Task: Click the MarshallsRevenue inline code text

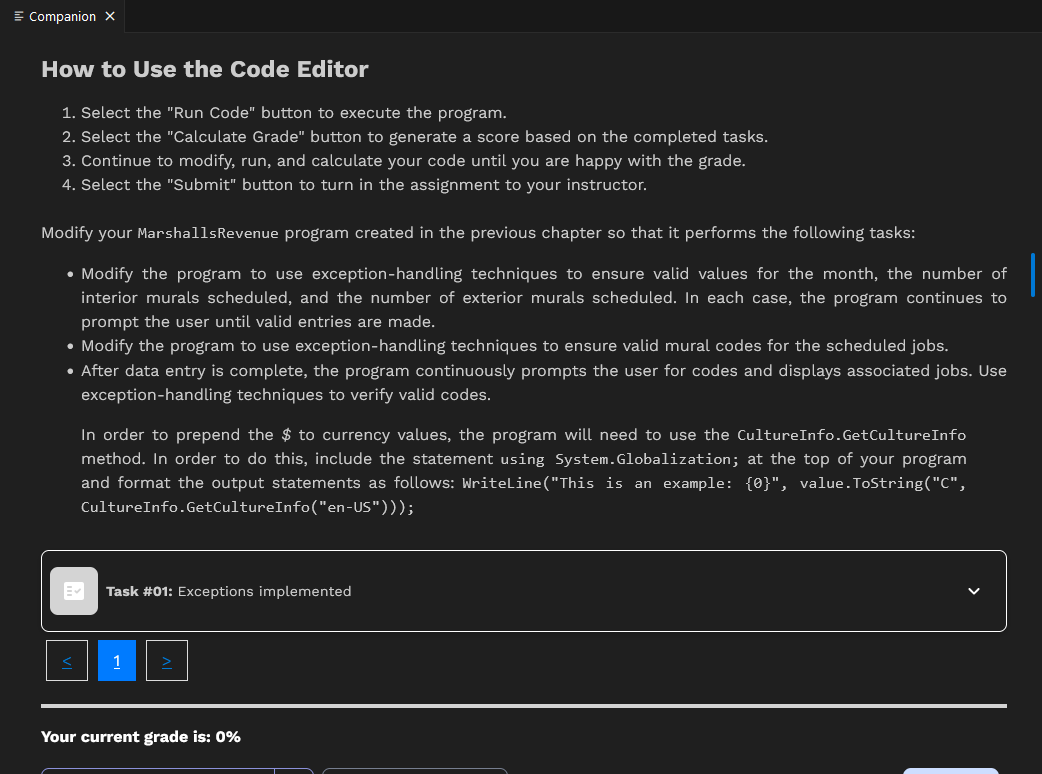Action: [210, 233]
